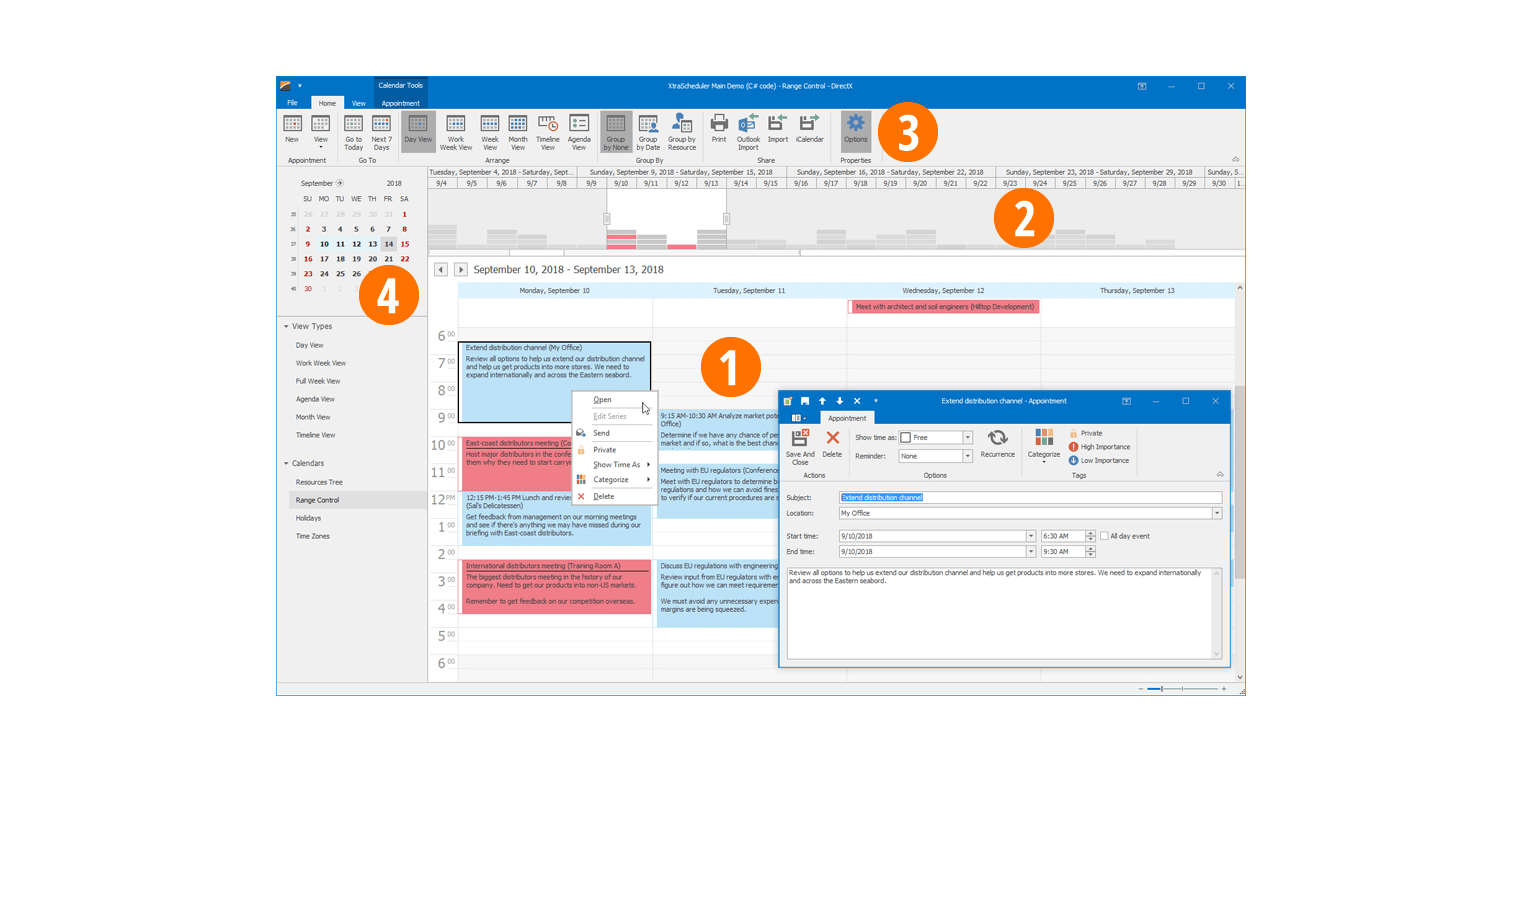Switch to Agenda View in the ribbon
Screen dimensions: 1520x906
pos(579,132)
